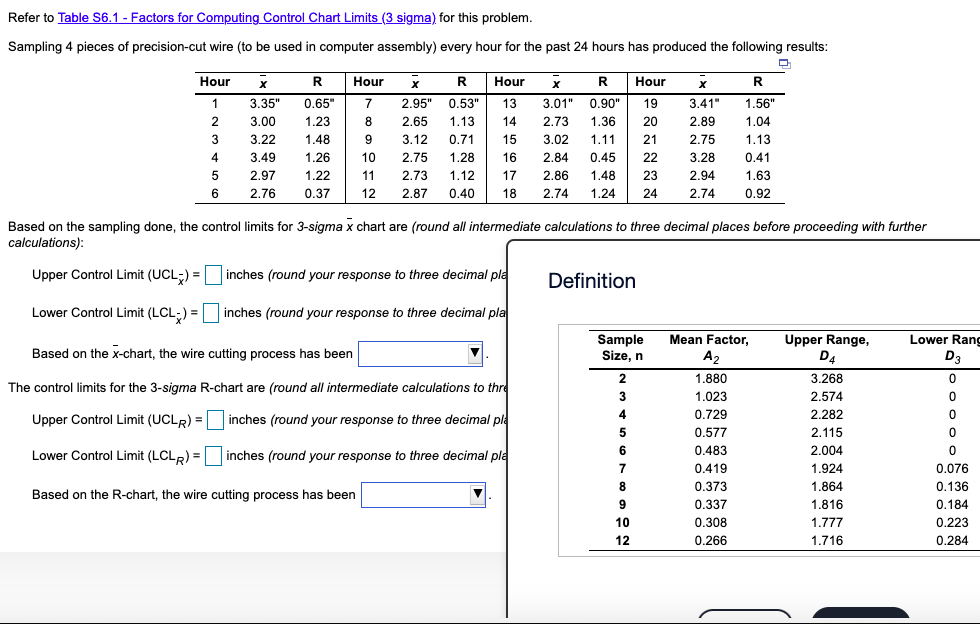Open the x-bar chart conclusion dropdown
The image size is (980, 624).
(420, 352)
